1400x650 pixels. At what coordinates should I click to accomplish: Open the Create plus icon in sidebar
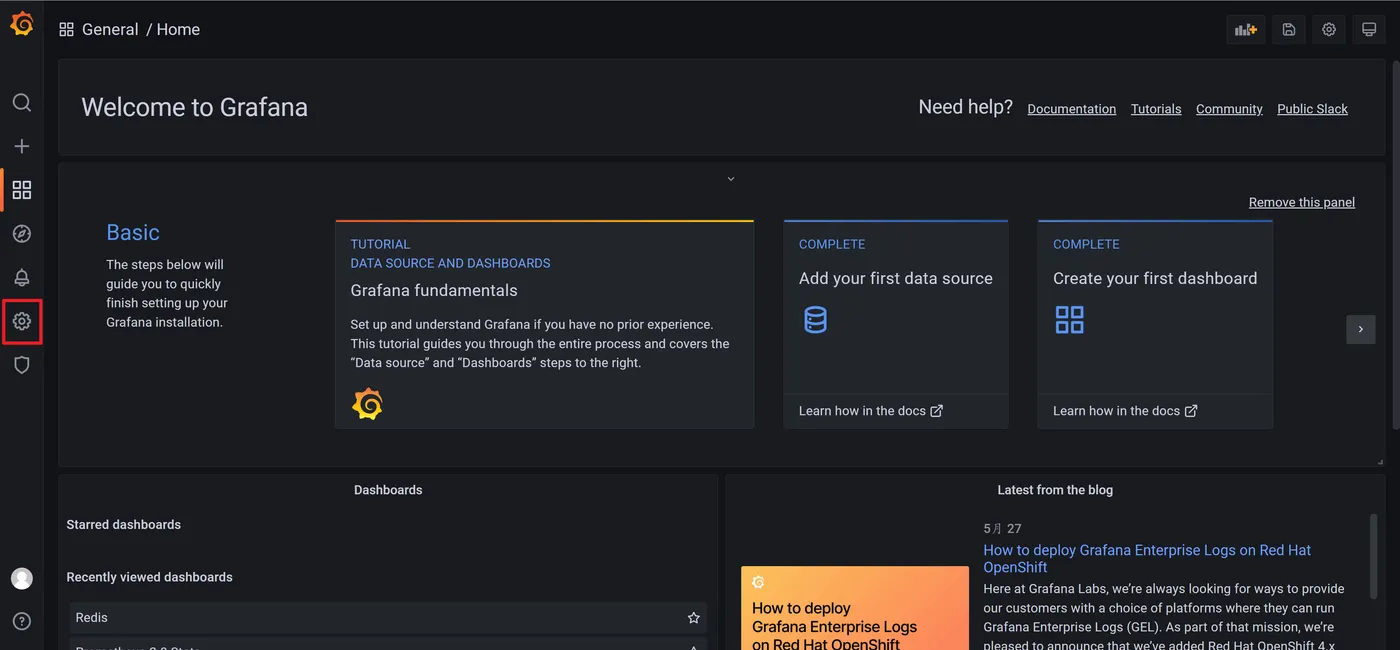click(x=21, y=146)
